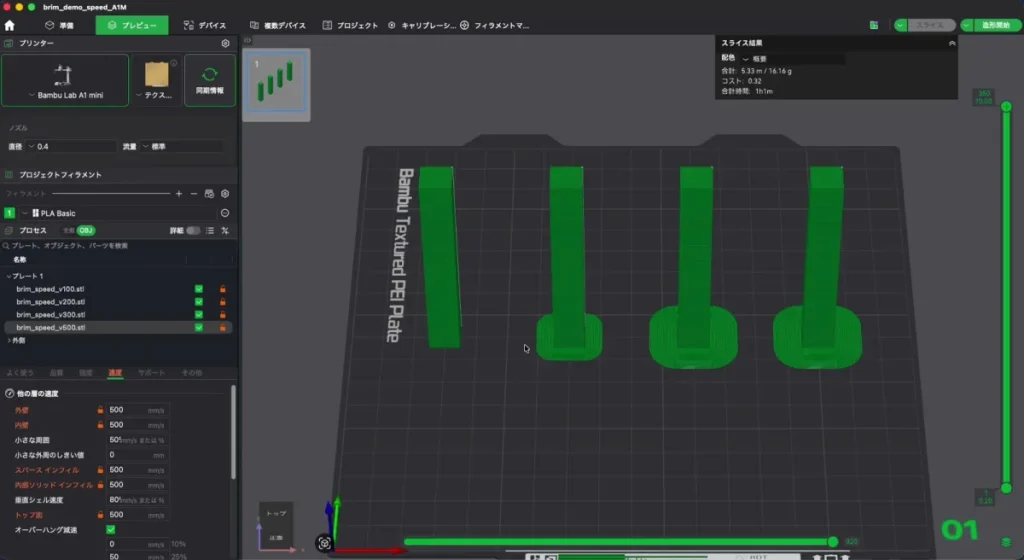Open printer settings gear in プリンター header
This screenshot has height=560, width=1024.
tap(225, 43)
